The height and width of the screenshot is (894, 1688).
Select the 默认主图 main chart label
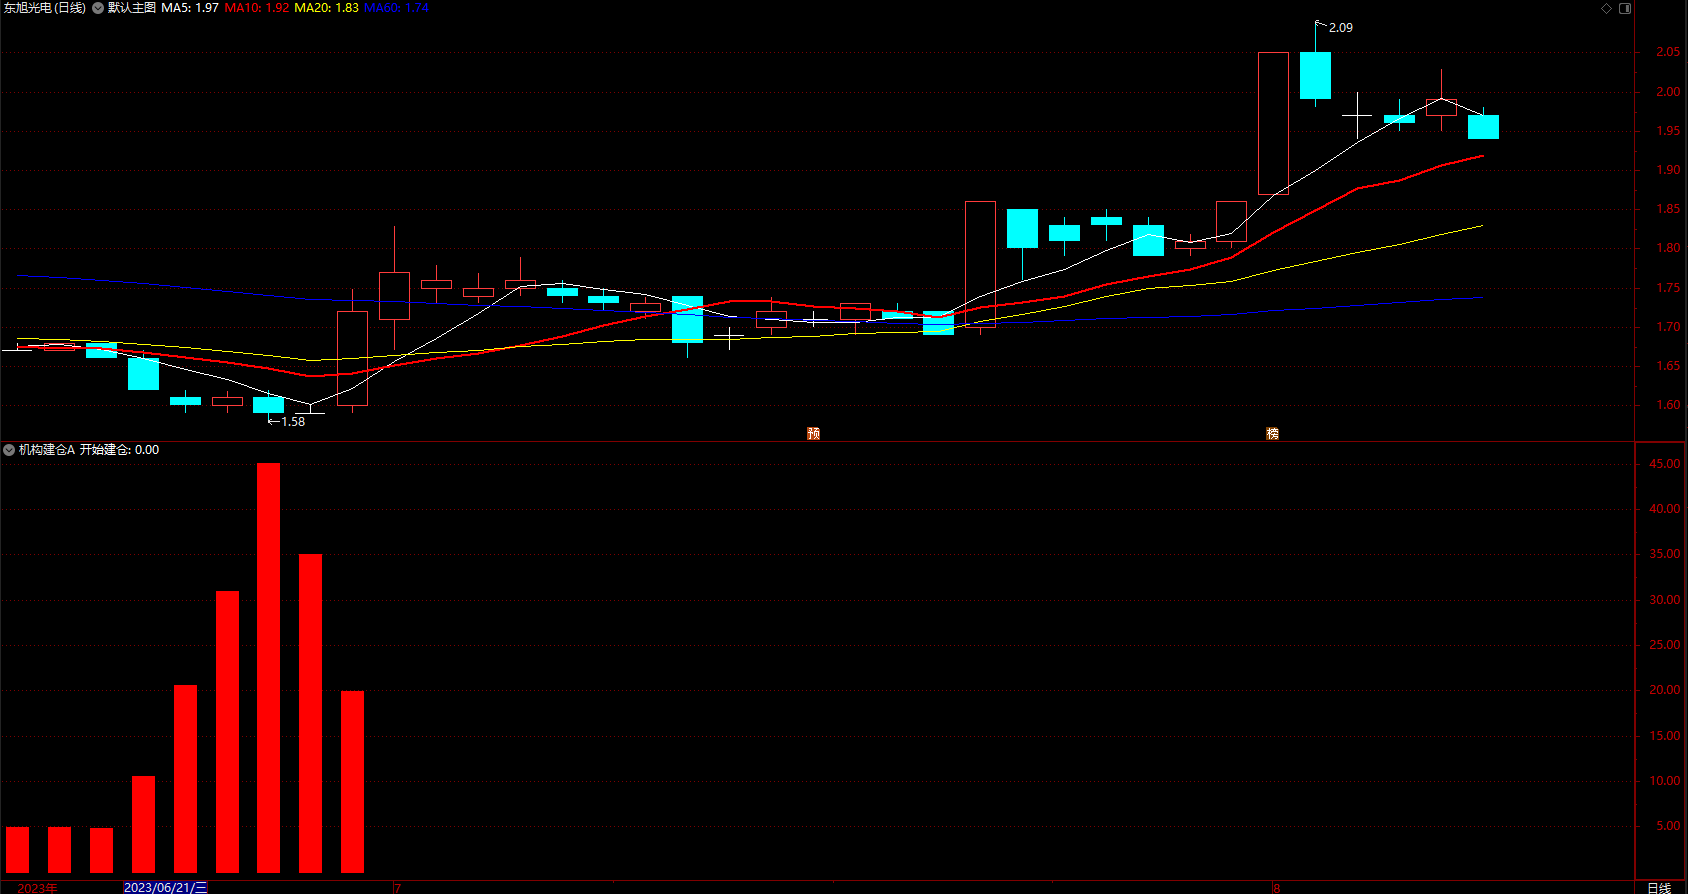point(132,8)
